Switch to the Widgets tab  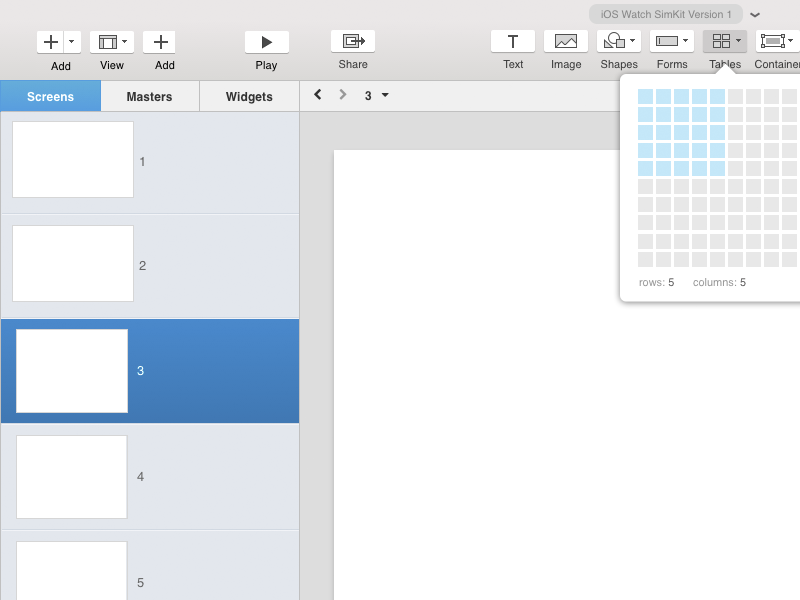tap(249, 97)
